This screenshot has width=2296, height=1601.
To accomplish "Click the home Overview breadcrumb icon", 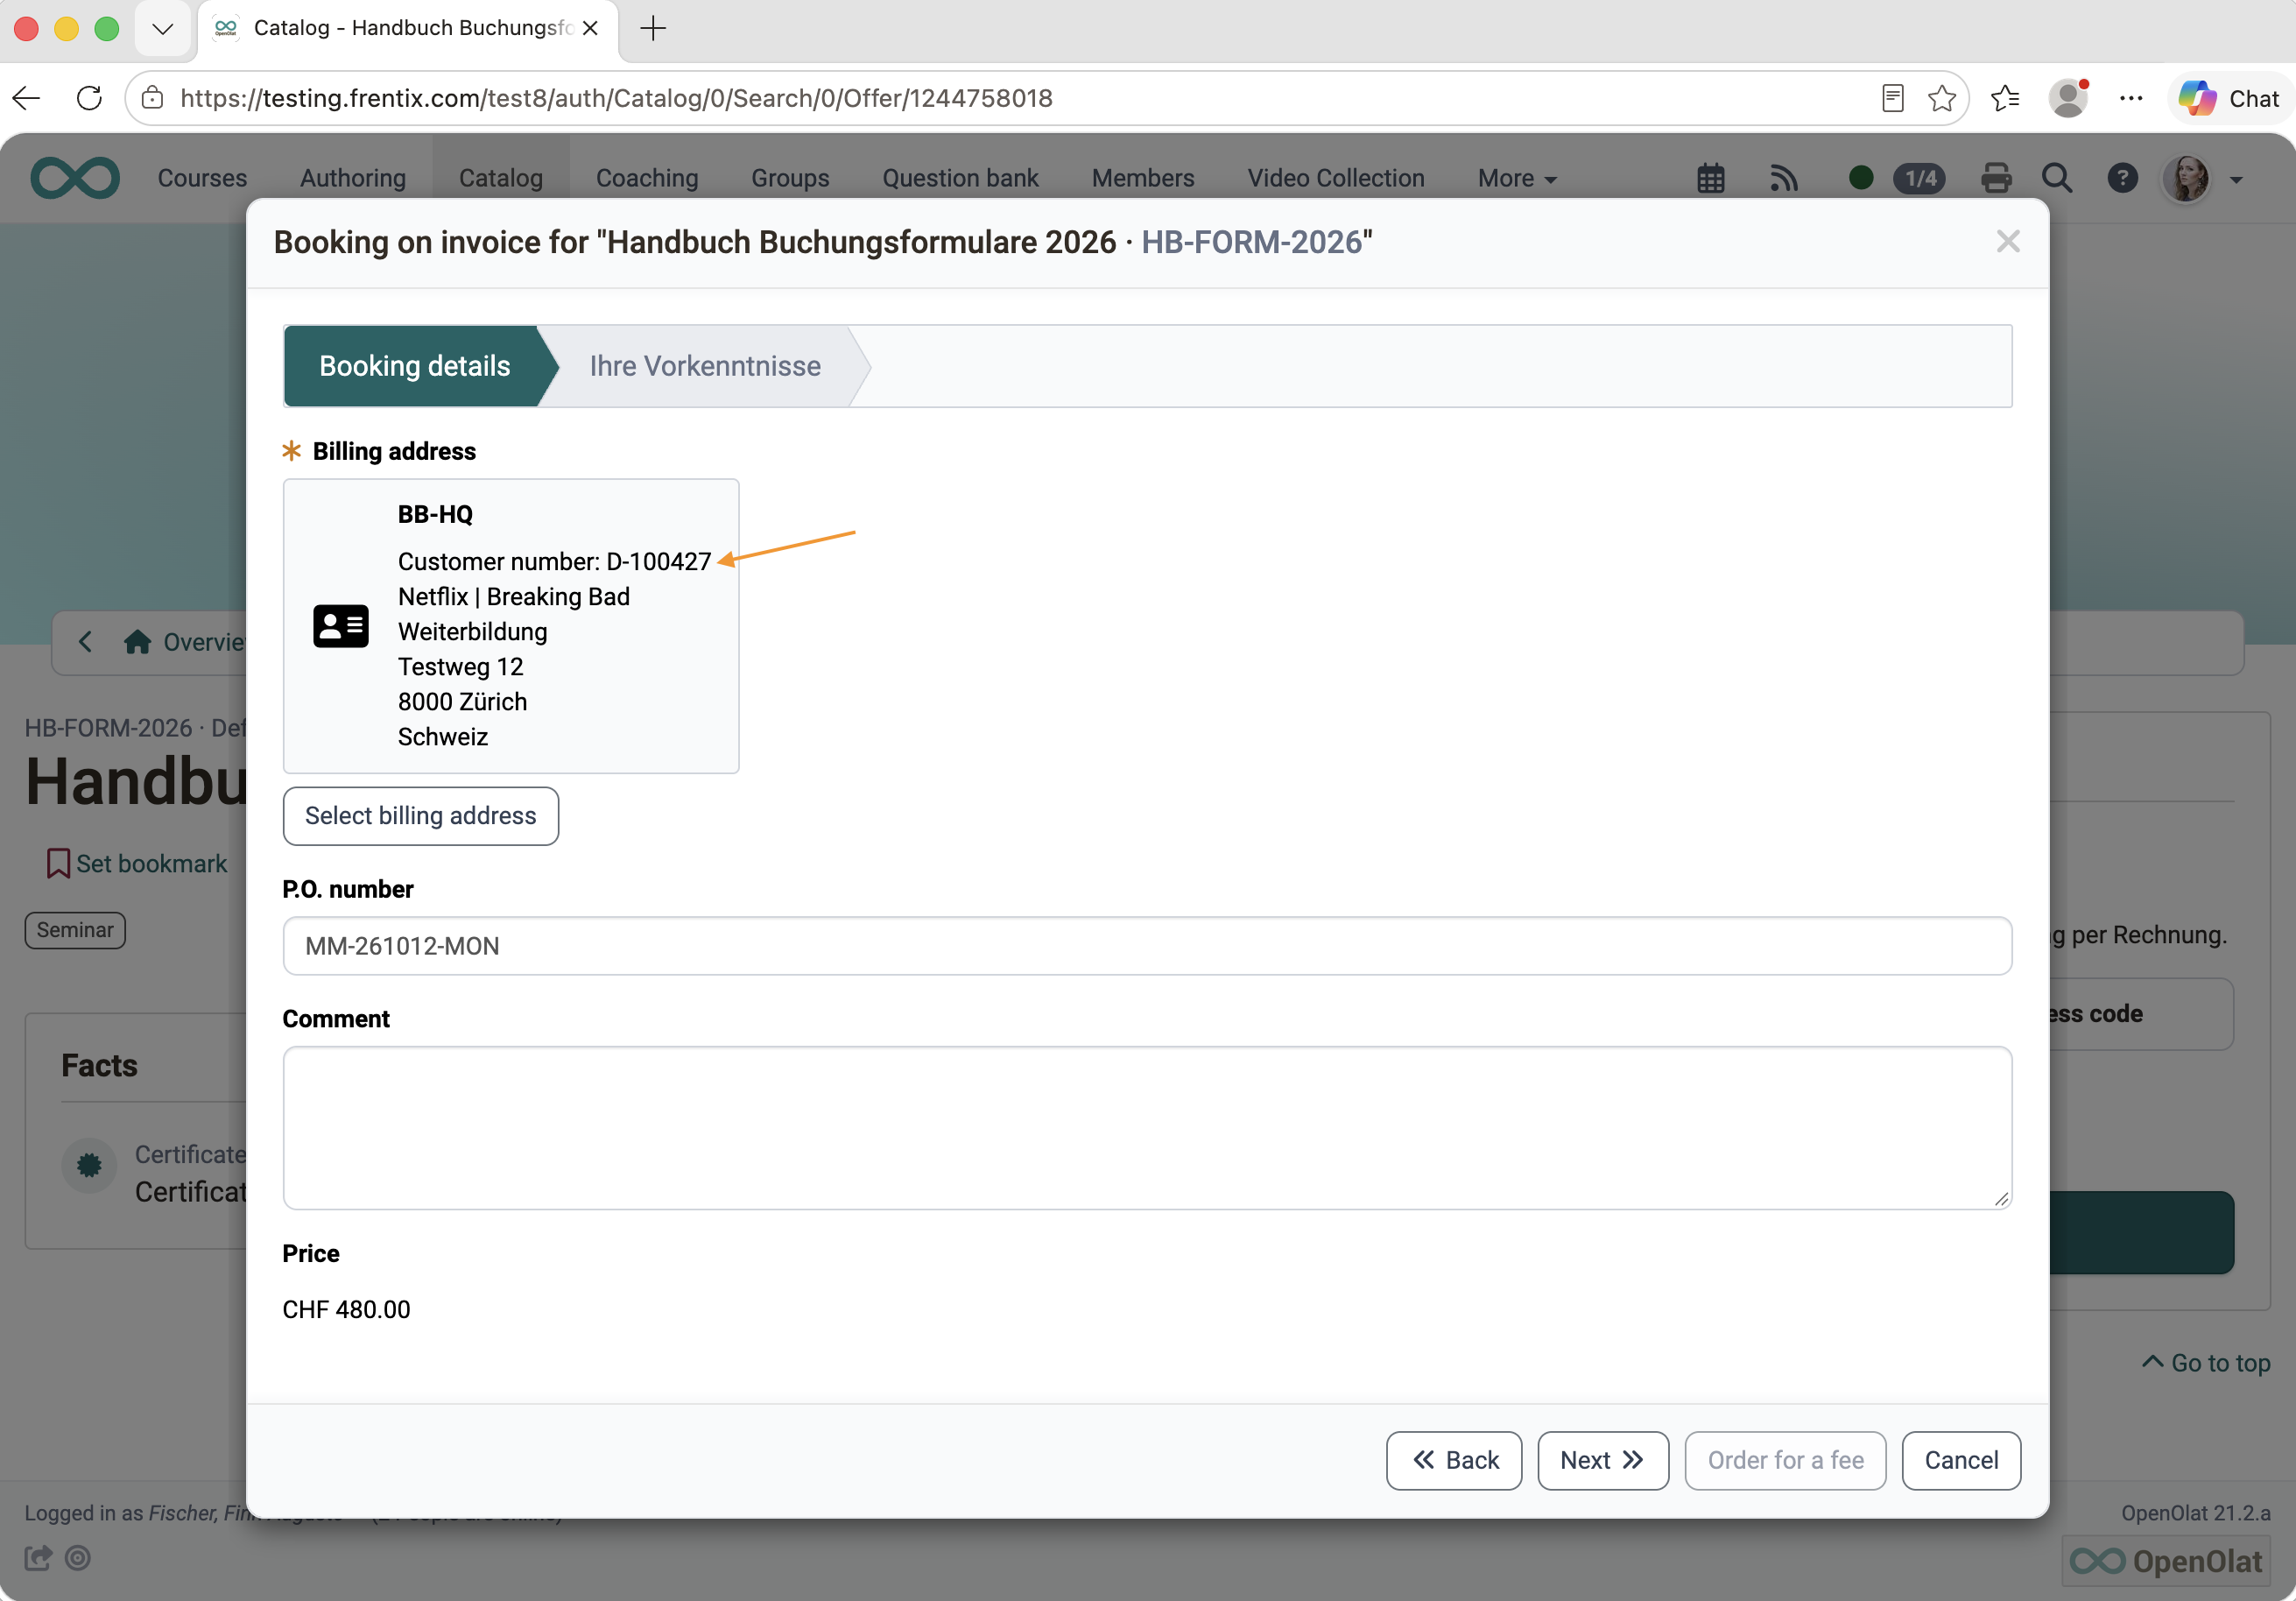I will (x=137, y=642).
